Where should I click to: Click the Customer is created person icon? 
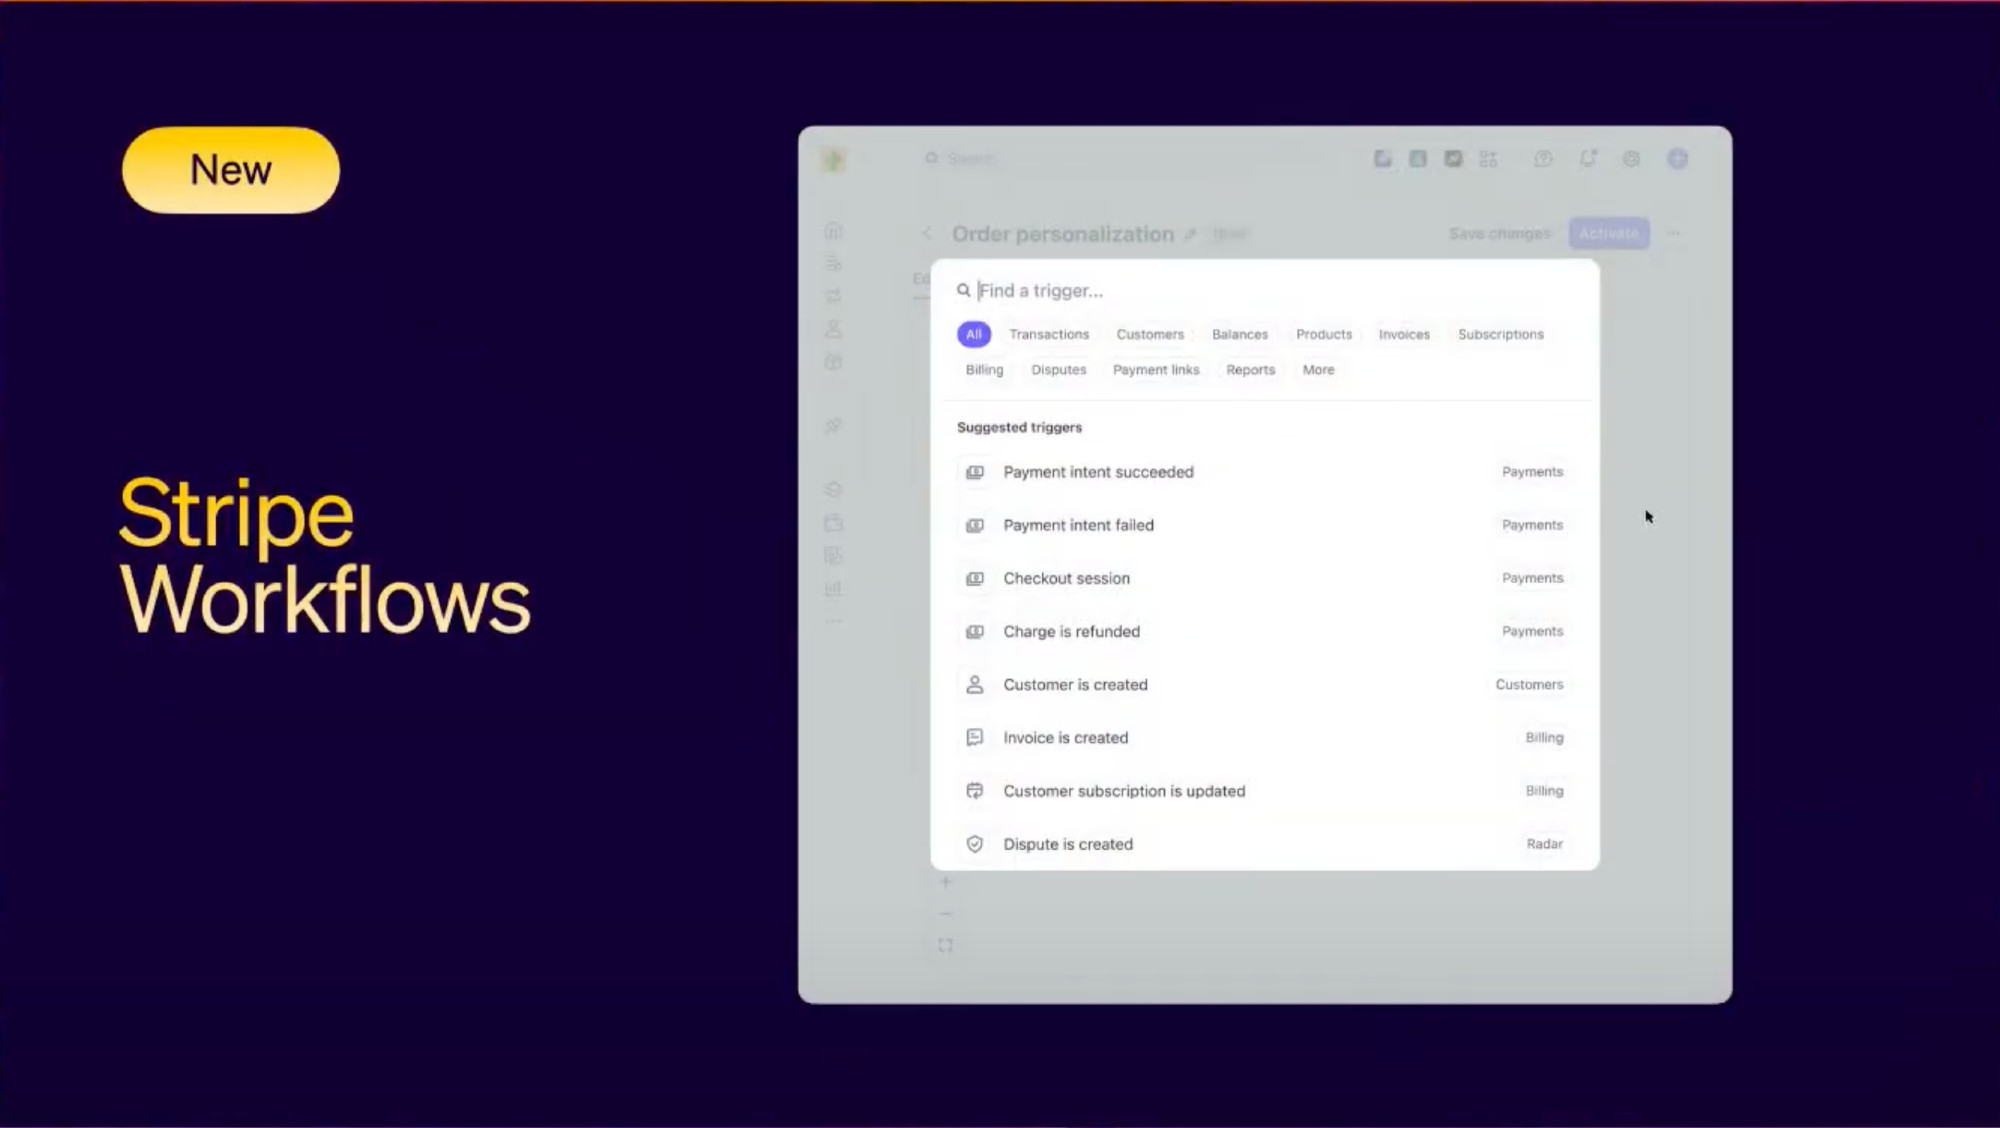click(x=975, y=685)
